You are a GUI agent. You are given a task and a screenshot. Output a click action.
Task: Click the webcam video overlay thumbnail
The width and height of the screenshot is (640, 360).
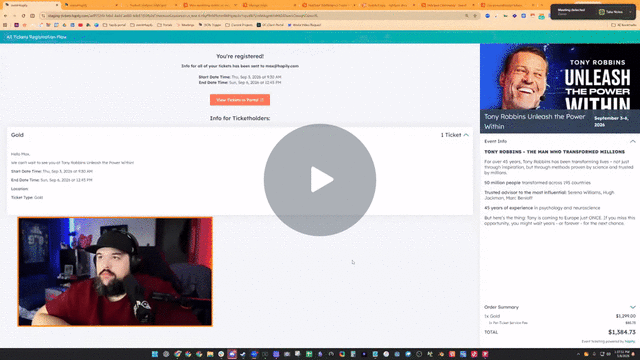pyautogui.click(x=115, y=271)
